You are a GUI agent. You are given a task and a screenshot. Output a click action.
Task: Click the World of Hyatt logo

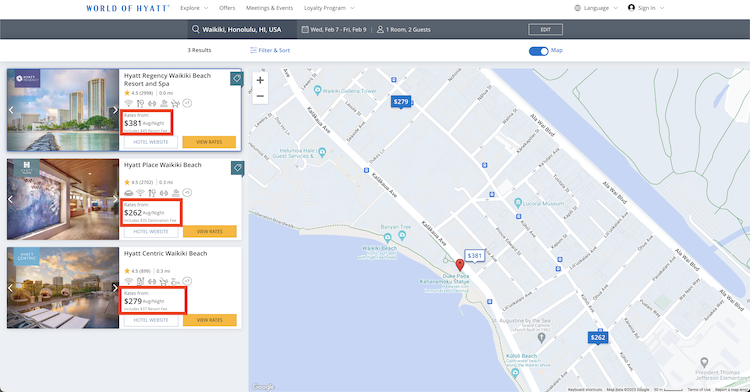point(128,8)
